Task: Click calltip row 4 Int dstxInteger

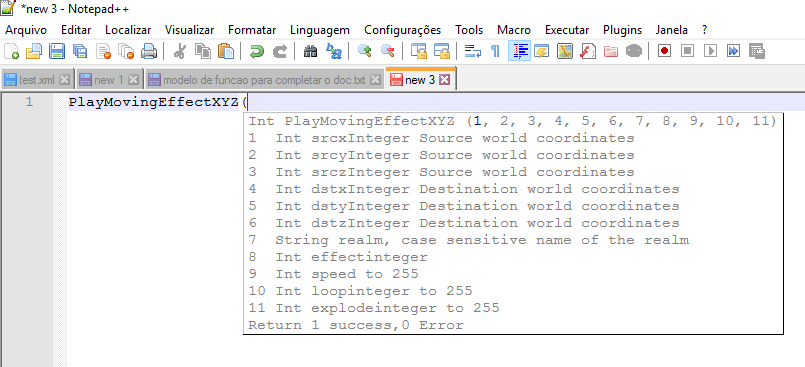Action: [x=464, y=189]
